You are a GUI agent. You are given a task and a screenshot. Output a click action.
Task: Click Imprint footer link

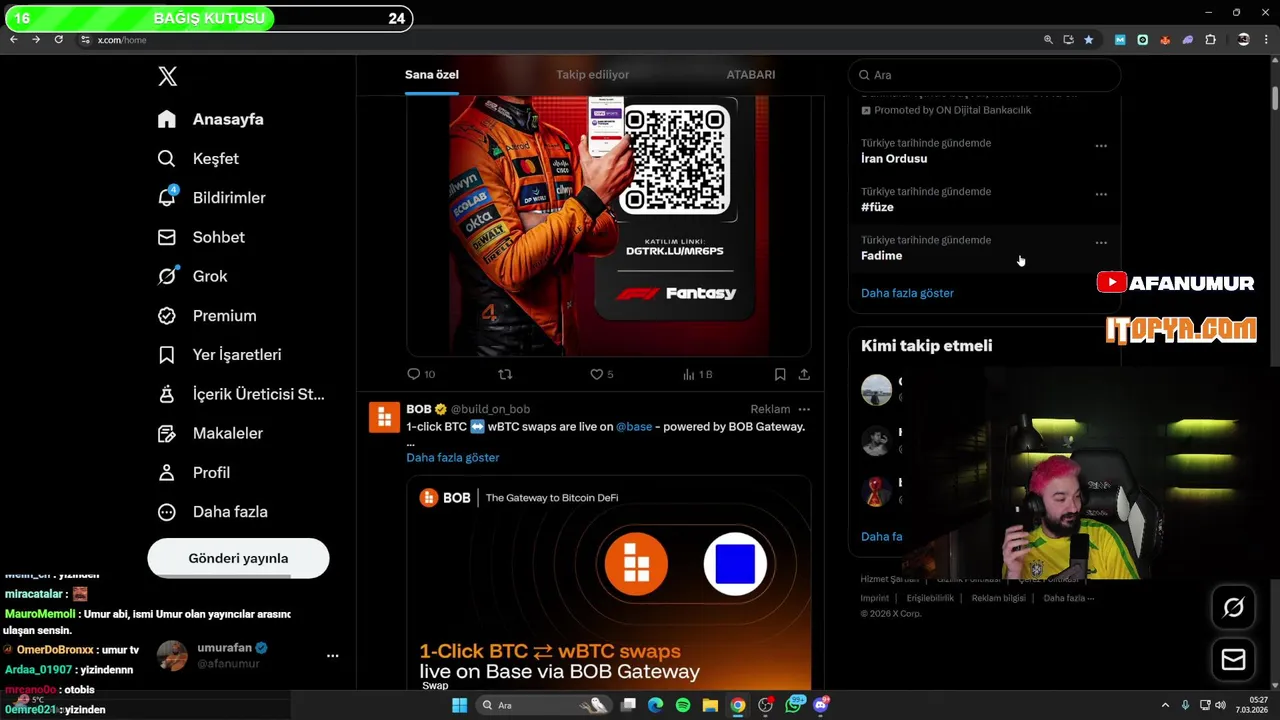coord(875,598)
